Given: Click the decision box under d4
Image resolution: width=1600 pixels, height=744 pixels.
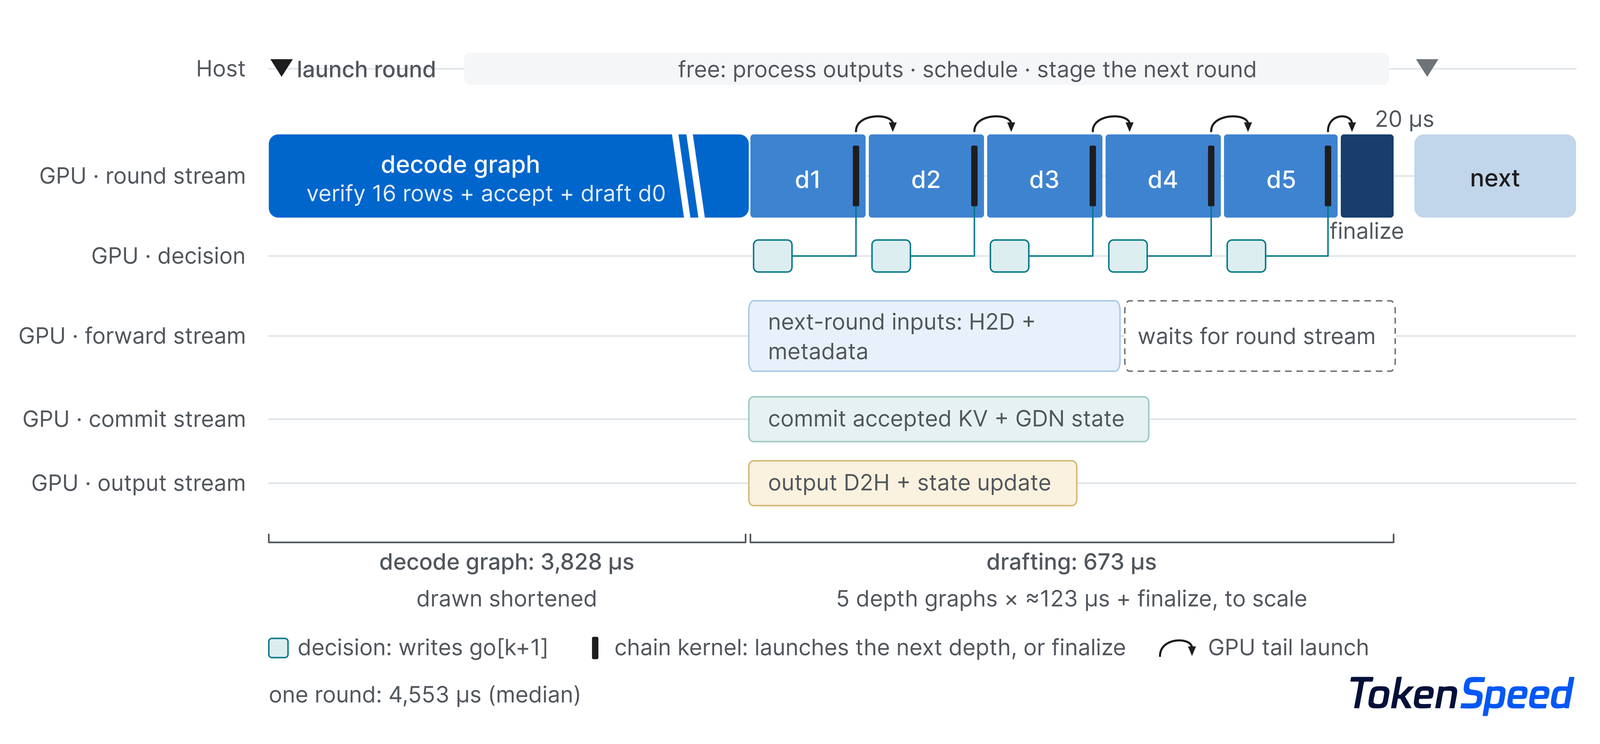Looking at the screenshot, I should [x=1128, y=256].
